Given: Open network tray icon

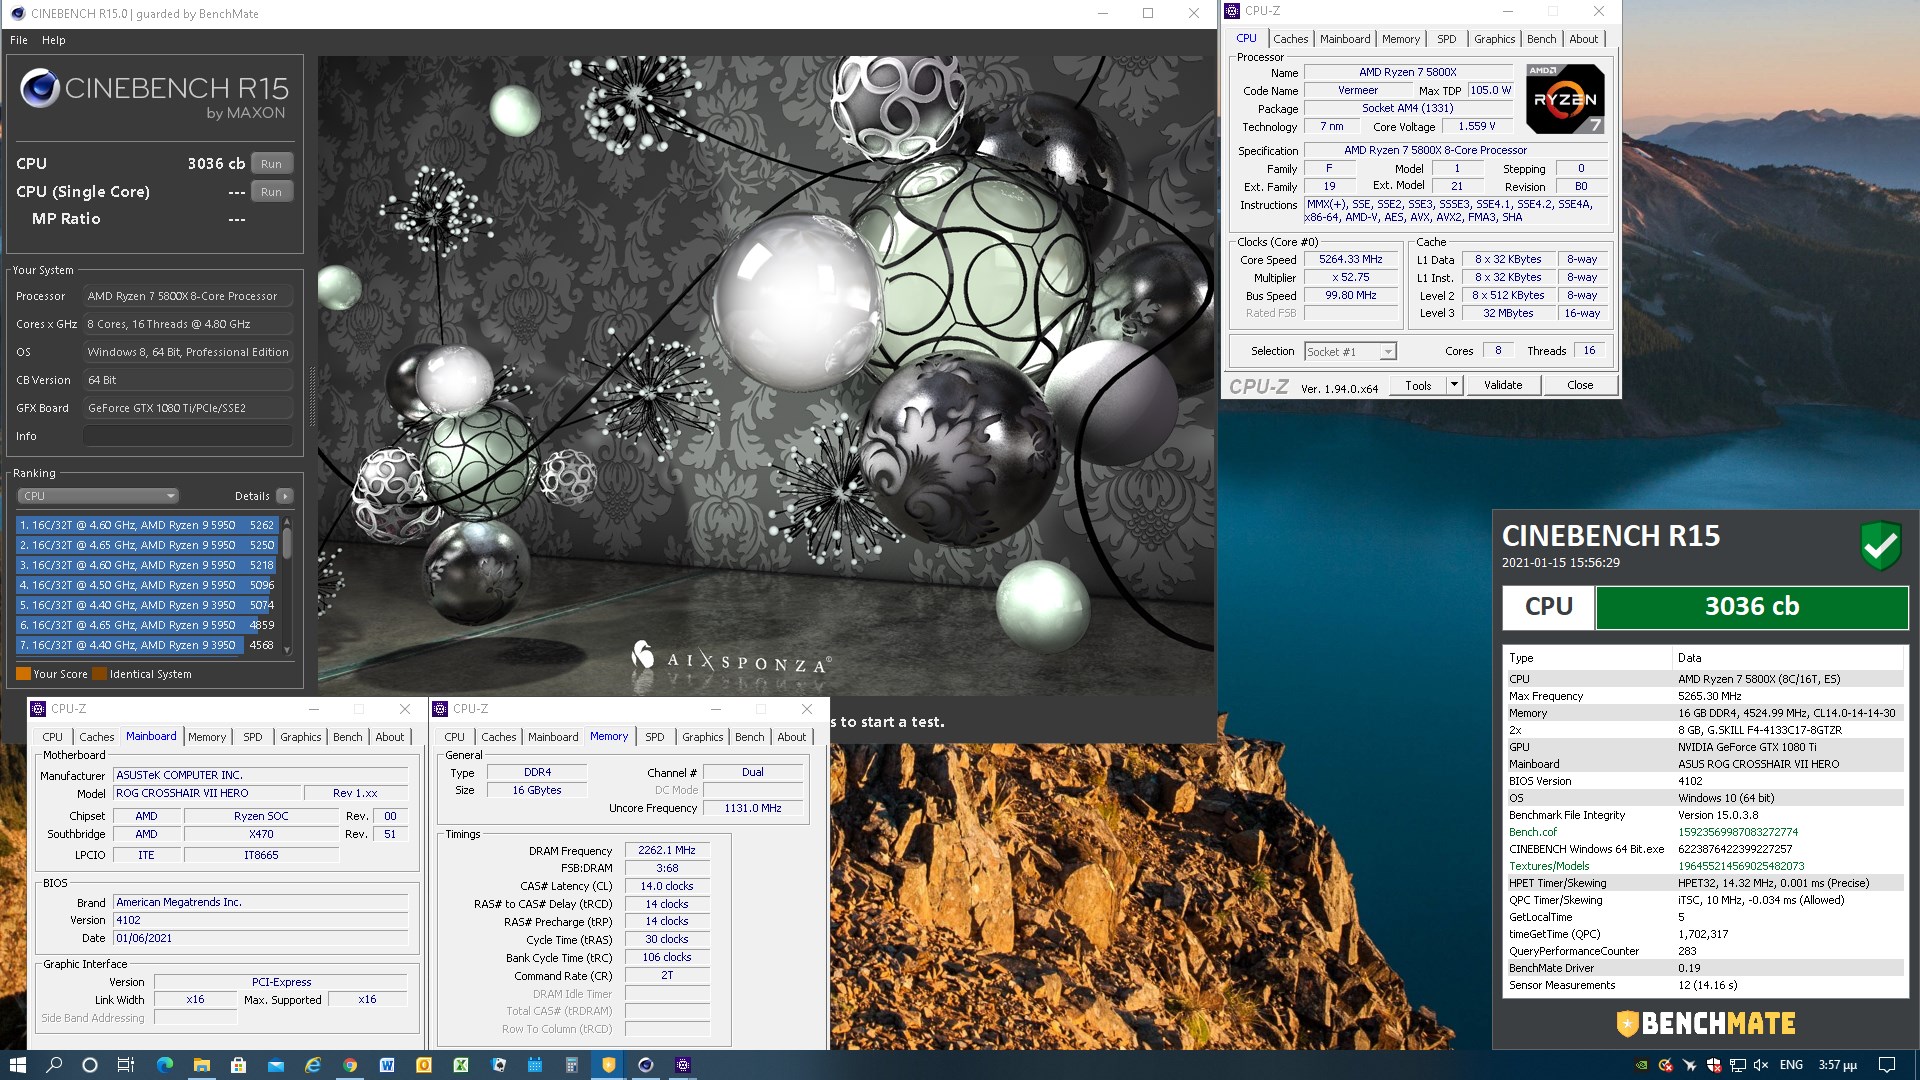Looking at the screenshot, I should point(1738,1065).
